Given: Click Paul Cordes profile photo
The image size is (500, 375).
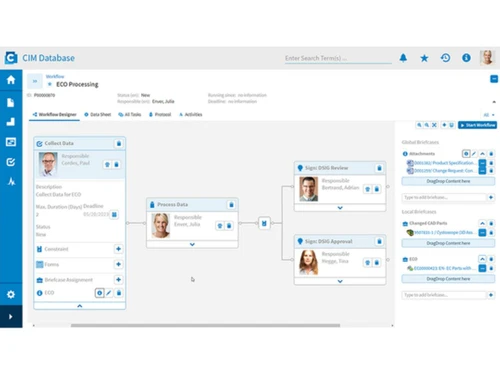Looking at the screenshot, I should tap(48, 164).
